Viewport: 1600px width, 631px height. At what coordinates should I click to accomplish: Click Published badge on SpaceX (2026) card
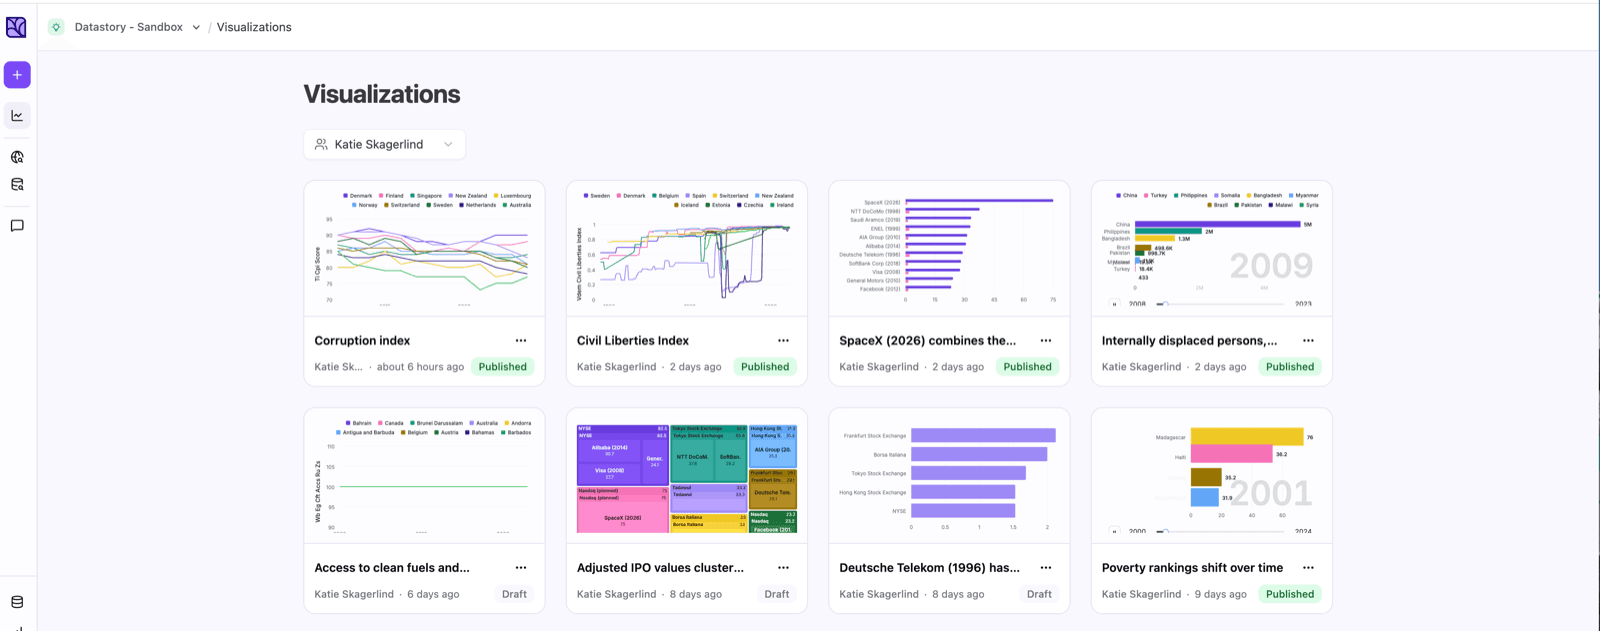[x=1027, y=367]
